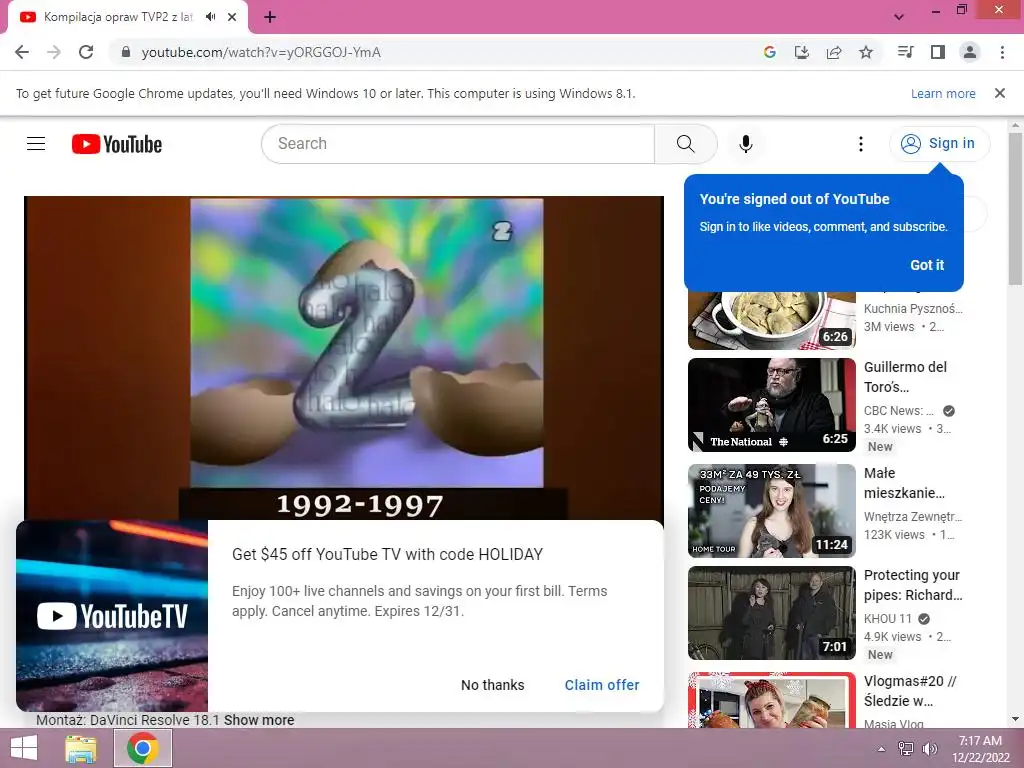1024x768 pixels.
Task: Click the Małe mieszkanie video title
Action: [904, 483]
